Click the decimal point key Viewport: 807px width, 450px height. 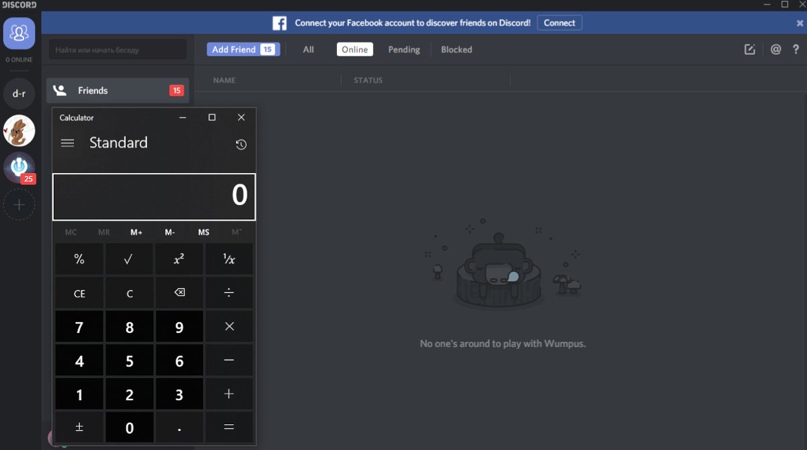pyautogui.click(x=179, y=427)
